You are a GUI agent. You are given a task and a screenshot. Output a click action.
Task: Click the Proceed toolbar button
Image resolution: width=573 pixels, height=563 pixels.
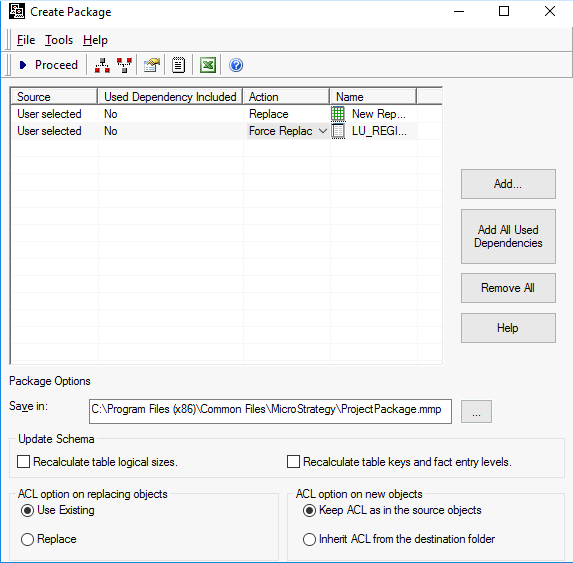[48, 65]
